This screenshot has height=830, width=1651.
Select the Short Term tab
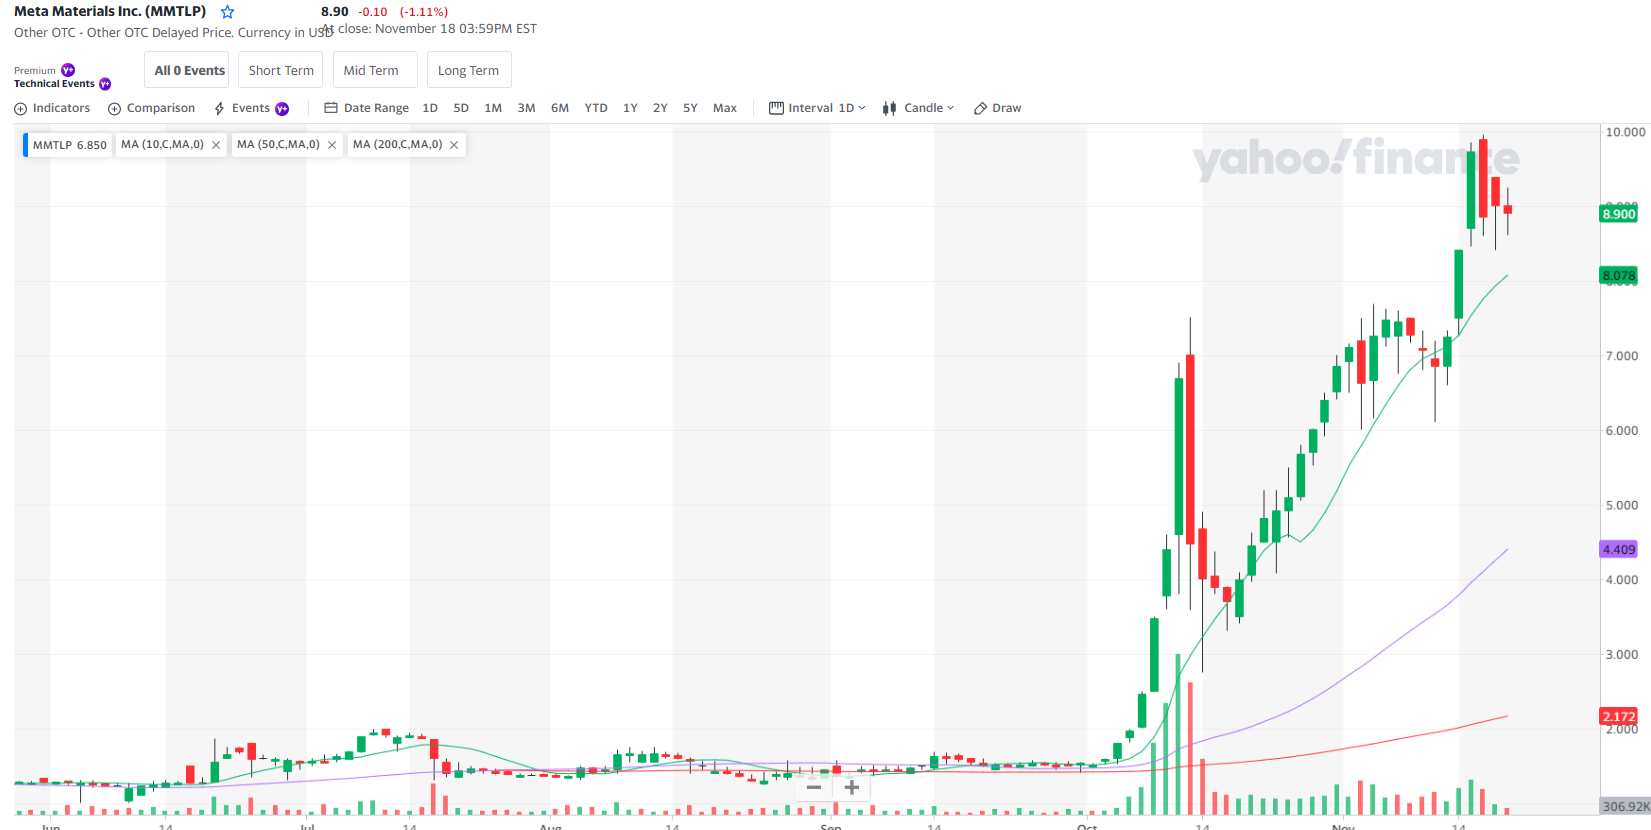[281, 70]
